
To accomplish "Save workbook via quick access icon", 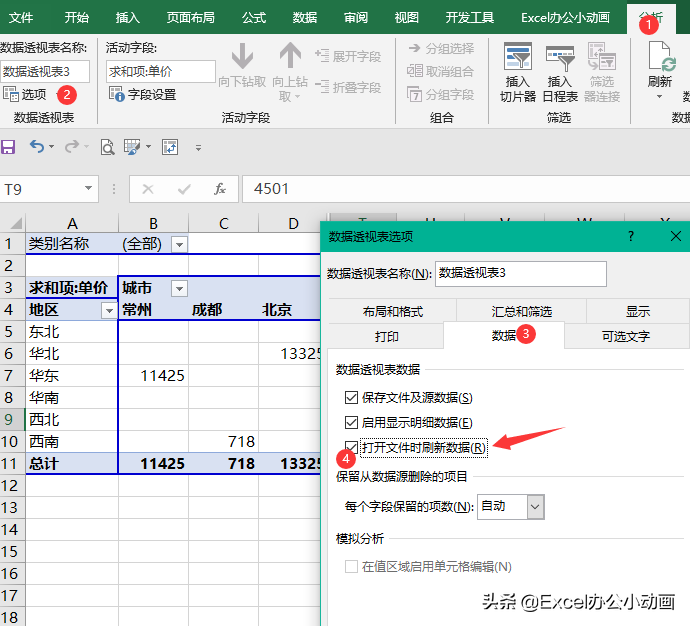I will 8,147.
